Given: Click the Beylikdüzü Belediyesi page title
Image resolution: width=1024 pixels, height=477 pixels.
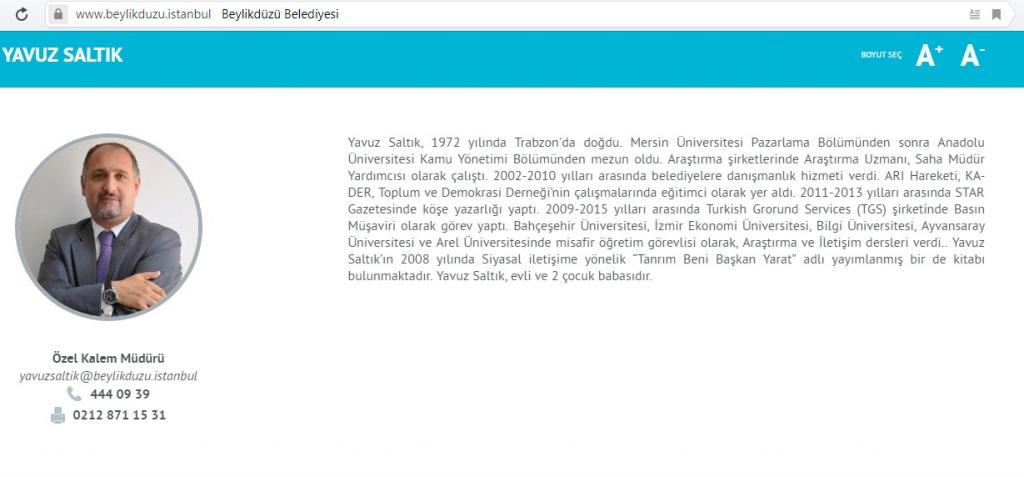Looking at the screenshot, I should click(280, 15).
